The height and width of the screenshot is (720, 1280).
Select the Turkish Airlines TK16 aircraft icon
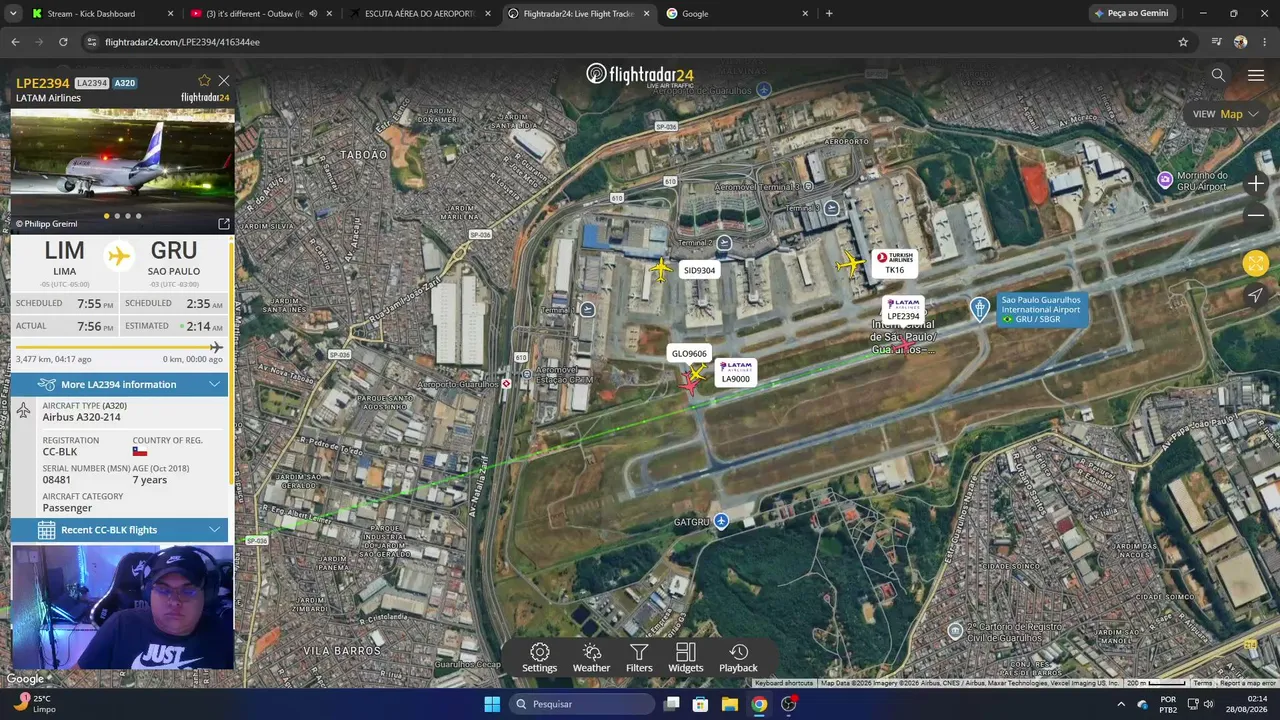pos(850,264)
